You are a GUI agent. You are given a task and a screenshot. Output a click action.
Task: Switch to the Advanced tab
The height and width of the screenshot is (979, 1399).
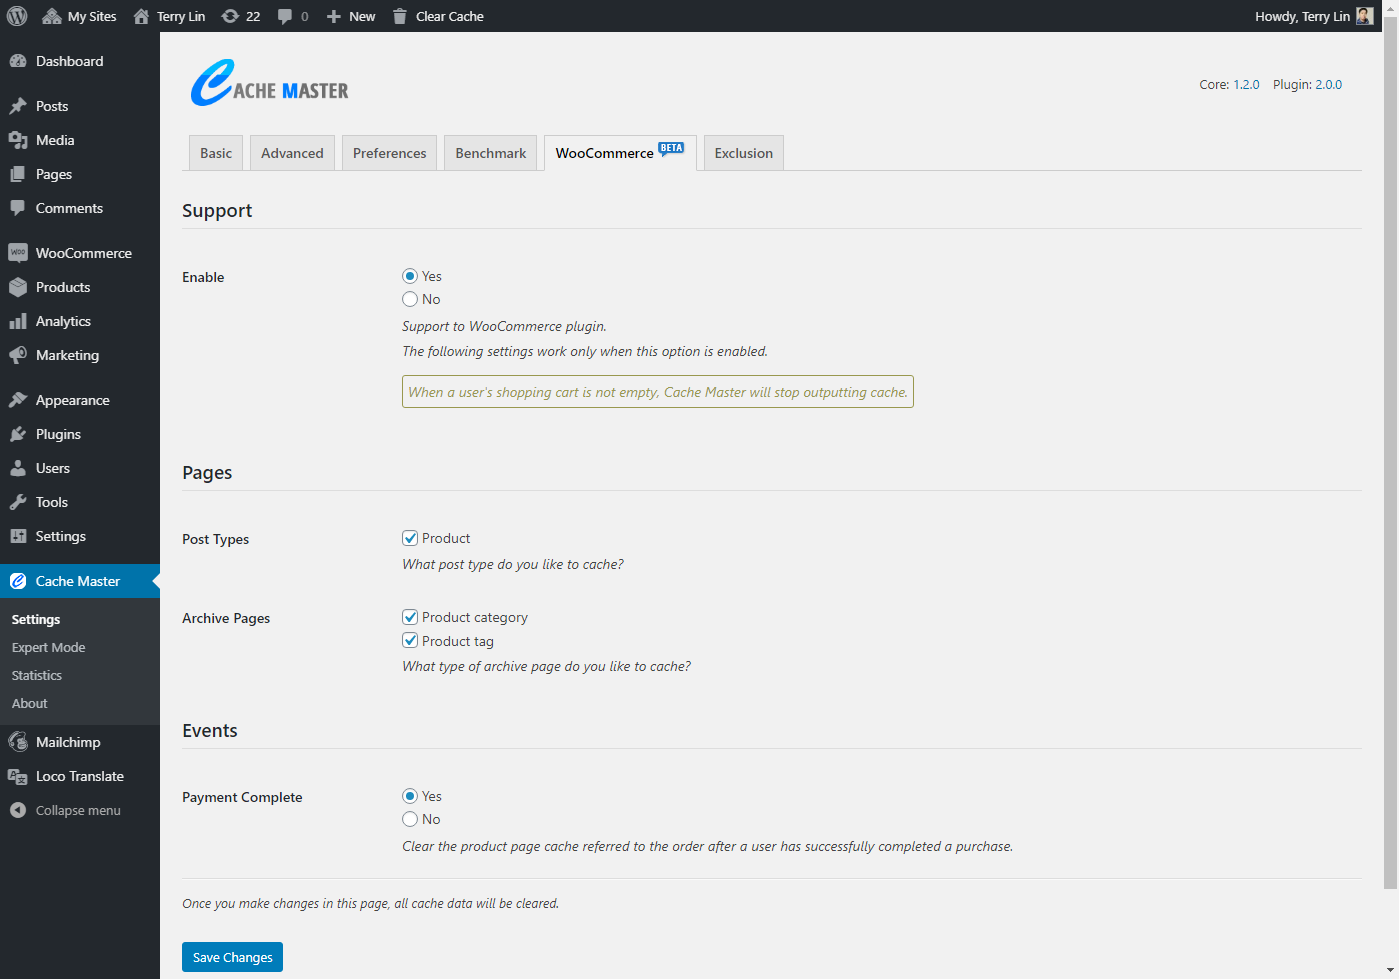292,153
